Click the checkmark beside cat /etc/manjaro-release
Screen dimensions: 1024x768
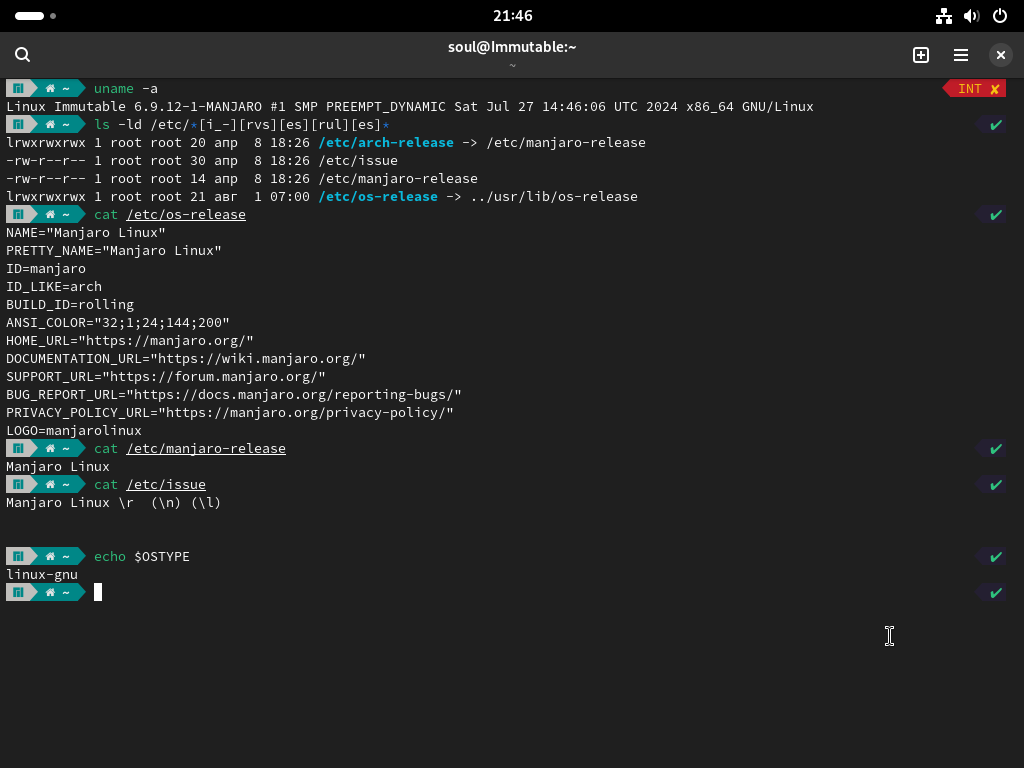(995, 449)
